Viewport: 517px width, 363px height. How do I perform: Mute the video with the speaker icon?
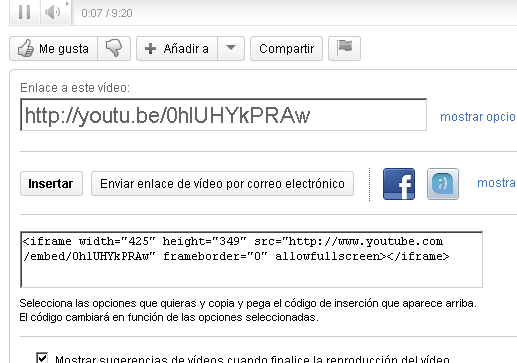coord(53,12)
